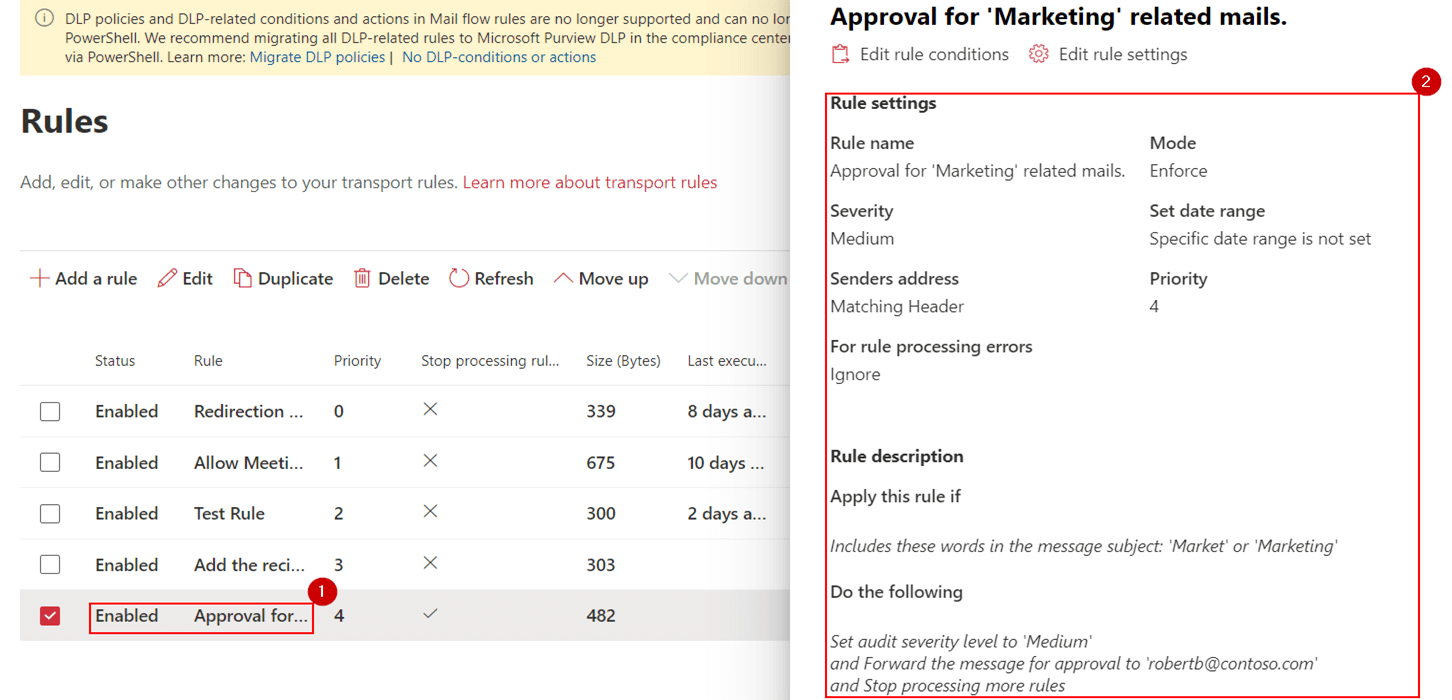Open the Migrate DLP policies link
1452x700 pixels.
point(317,57)
